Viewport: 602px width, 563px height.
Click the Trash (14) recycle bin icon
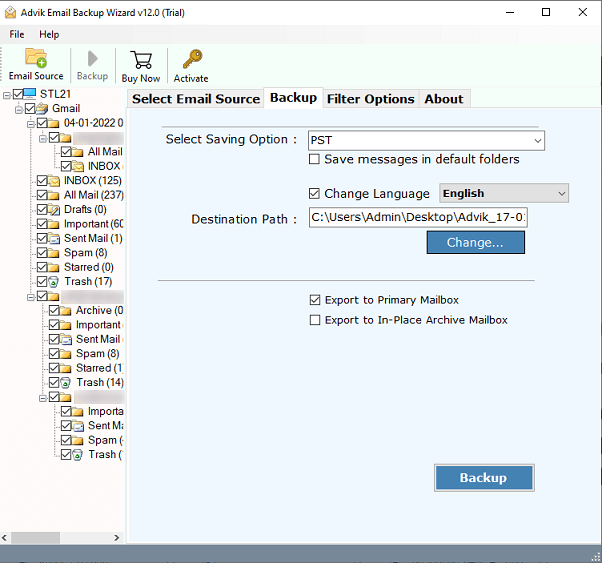pyautogui.click(x=66, y=383)
